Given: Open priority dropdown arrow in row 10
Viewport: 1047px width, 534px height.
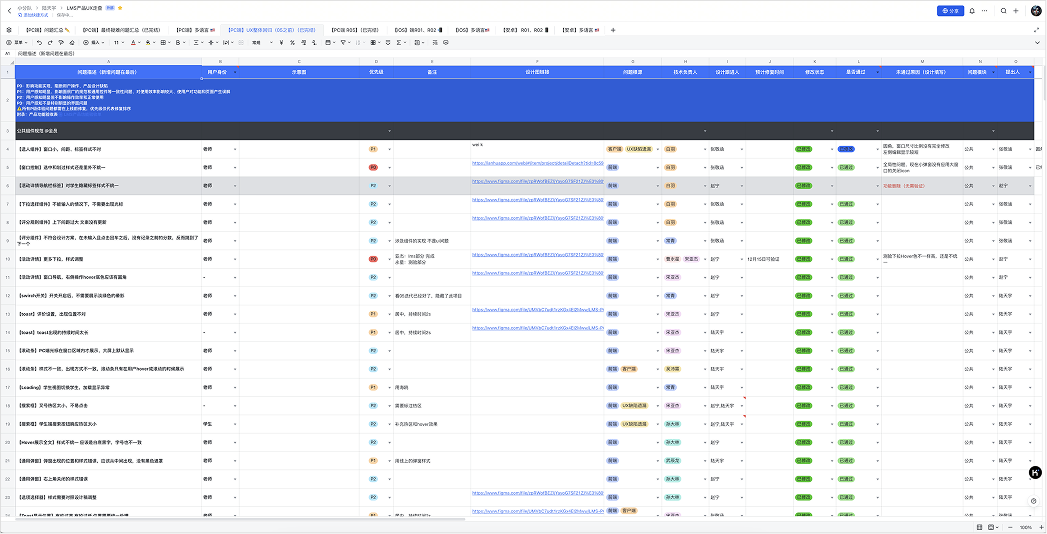Looking at the screenshot, I should (x=389, y=258).
